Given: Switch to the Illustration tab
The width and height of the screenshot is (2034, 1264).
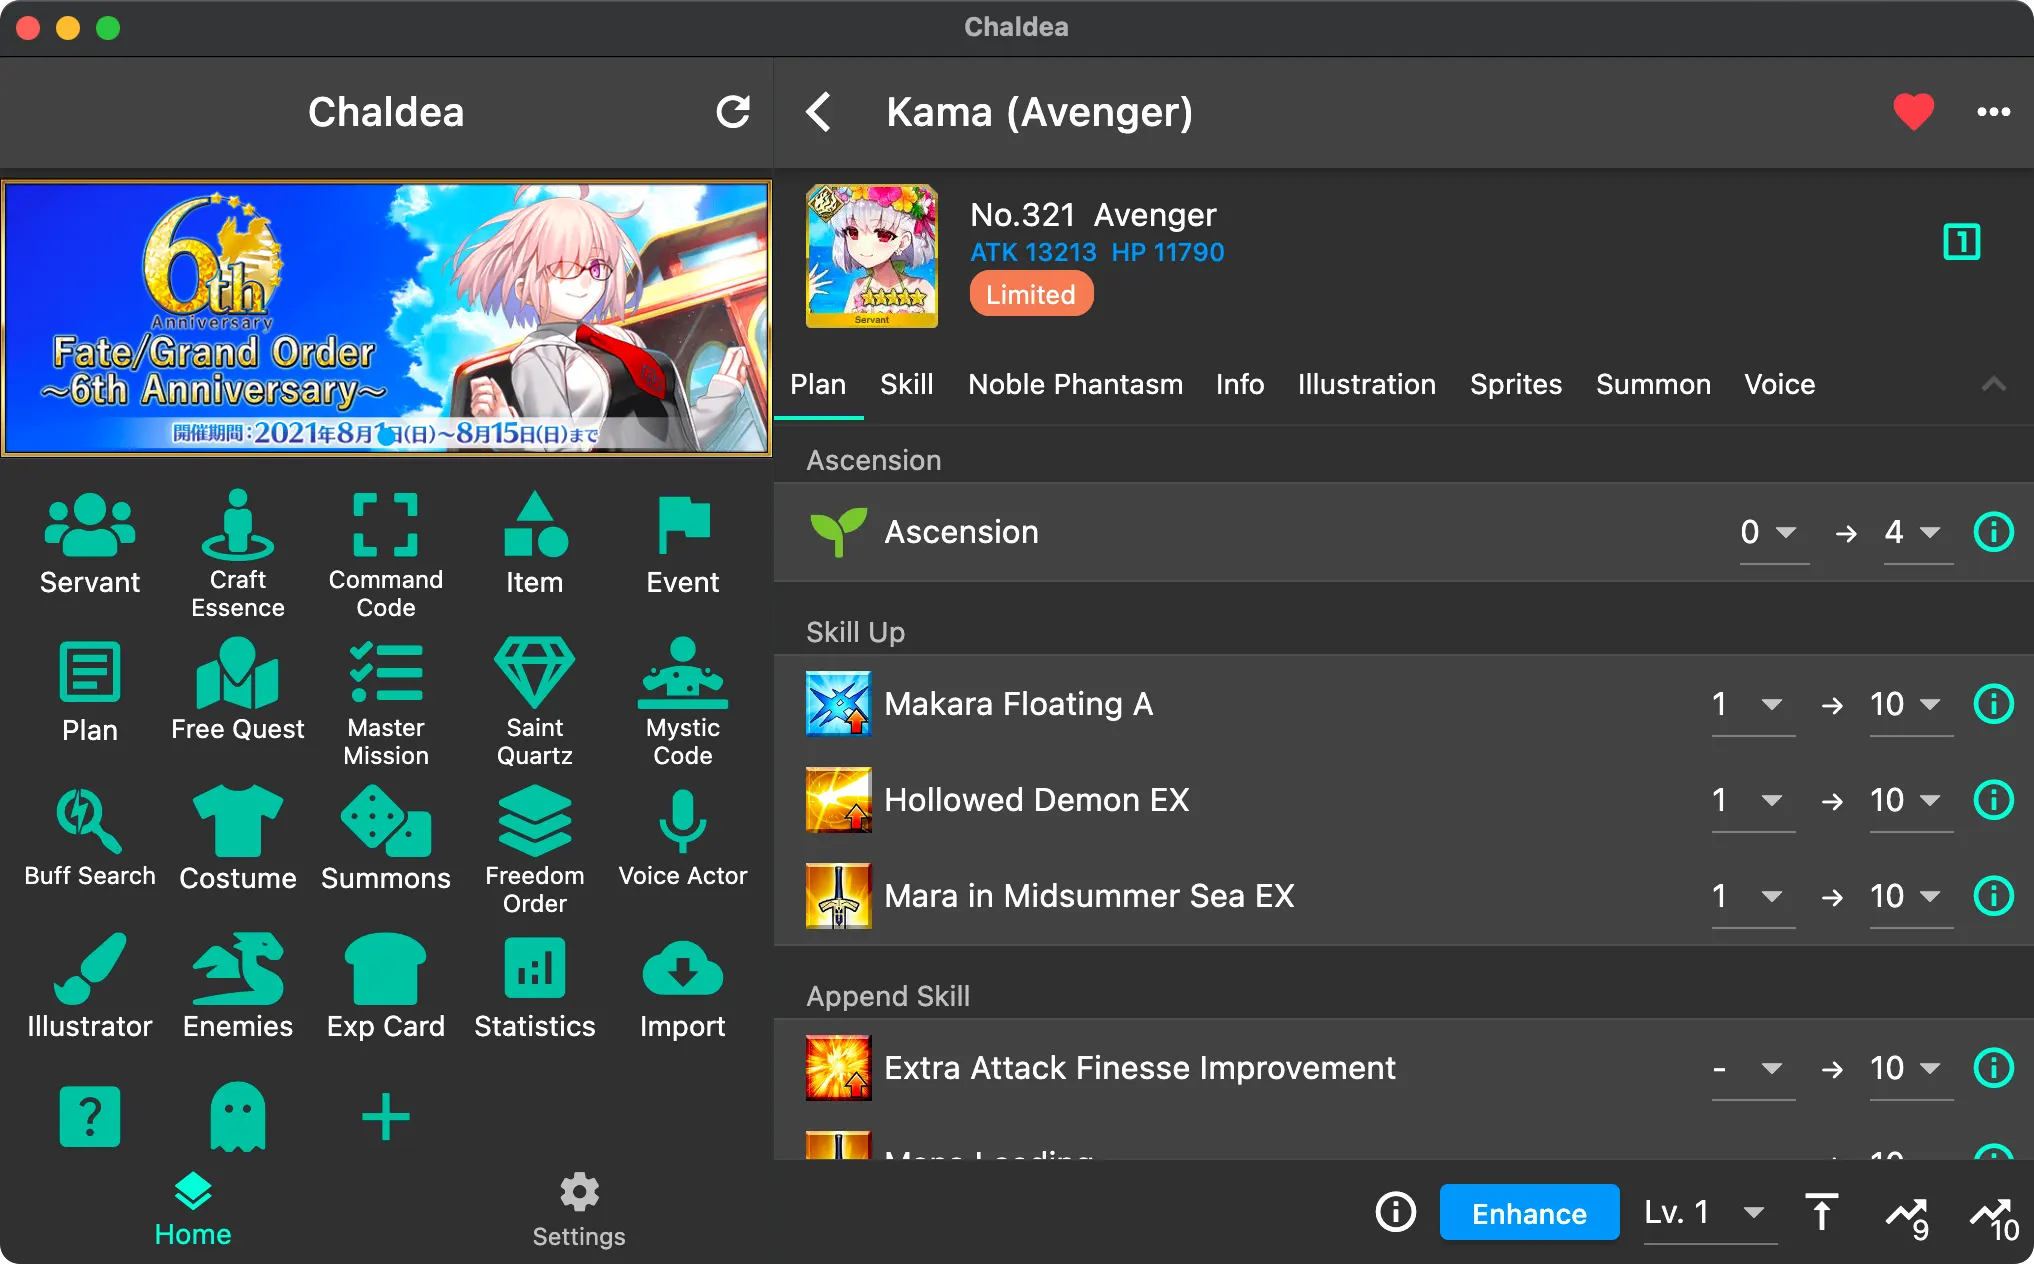Looking at the screenshot, I should pos(1366,385).
